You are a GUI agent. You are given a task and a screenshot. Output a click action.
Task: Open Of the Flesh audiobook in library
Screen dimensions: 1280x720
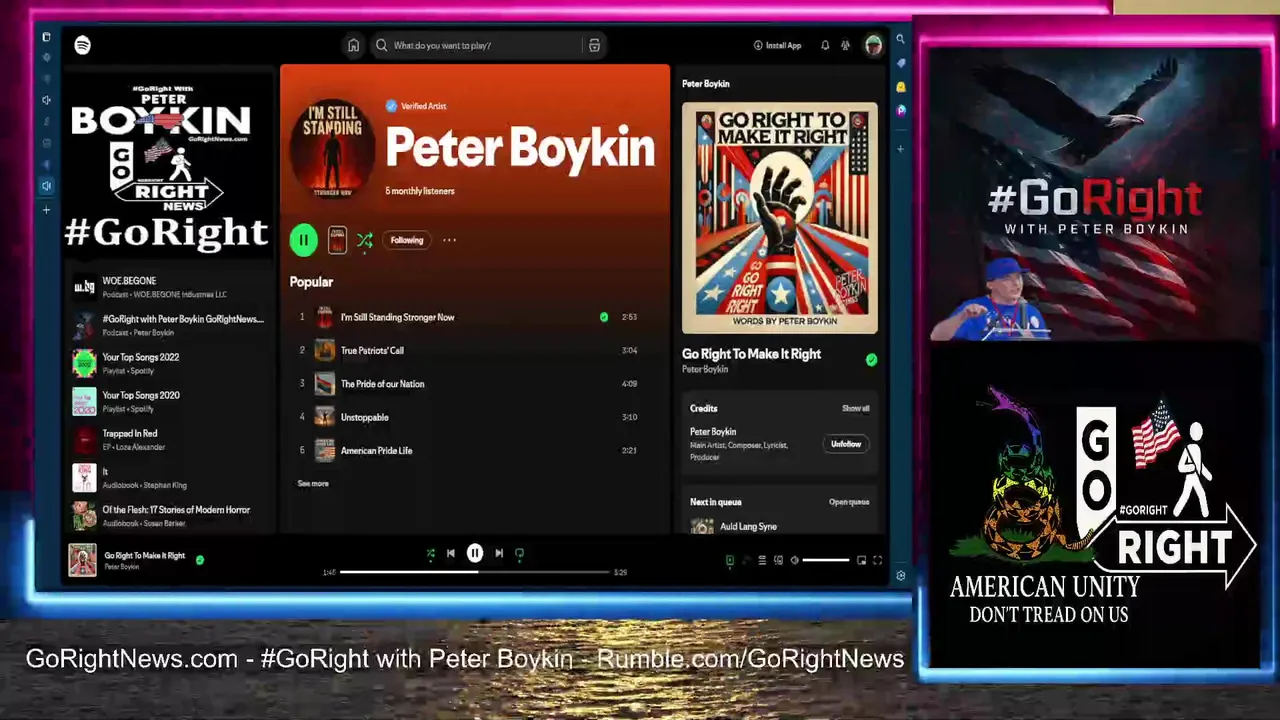pos(170,515)
